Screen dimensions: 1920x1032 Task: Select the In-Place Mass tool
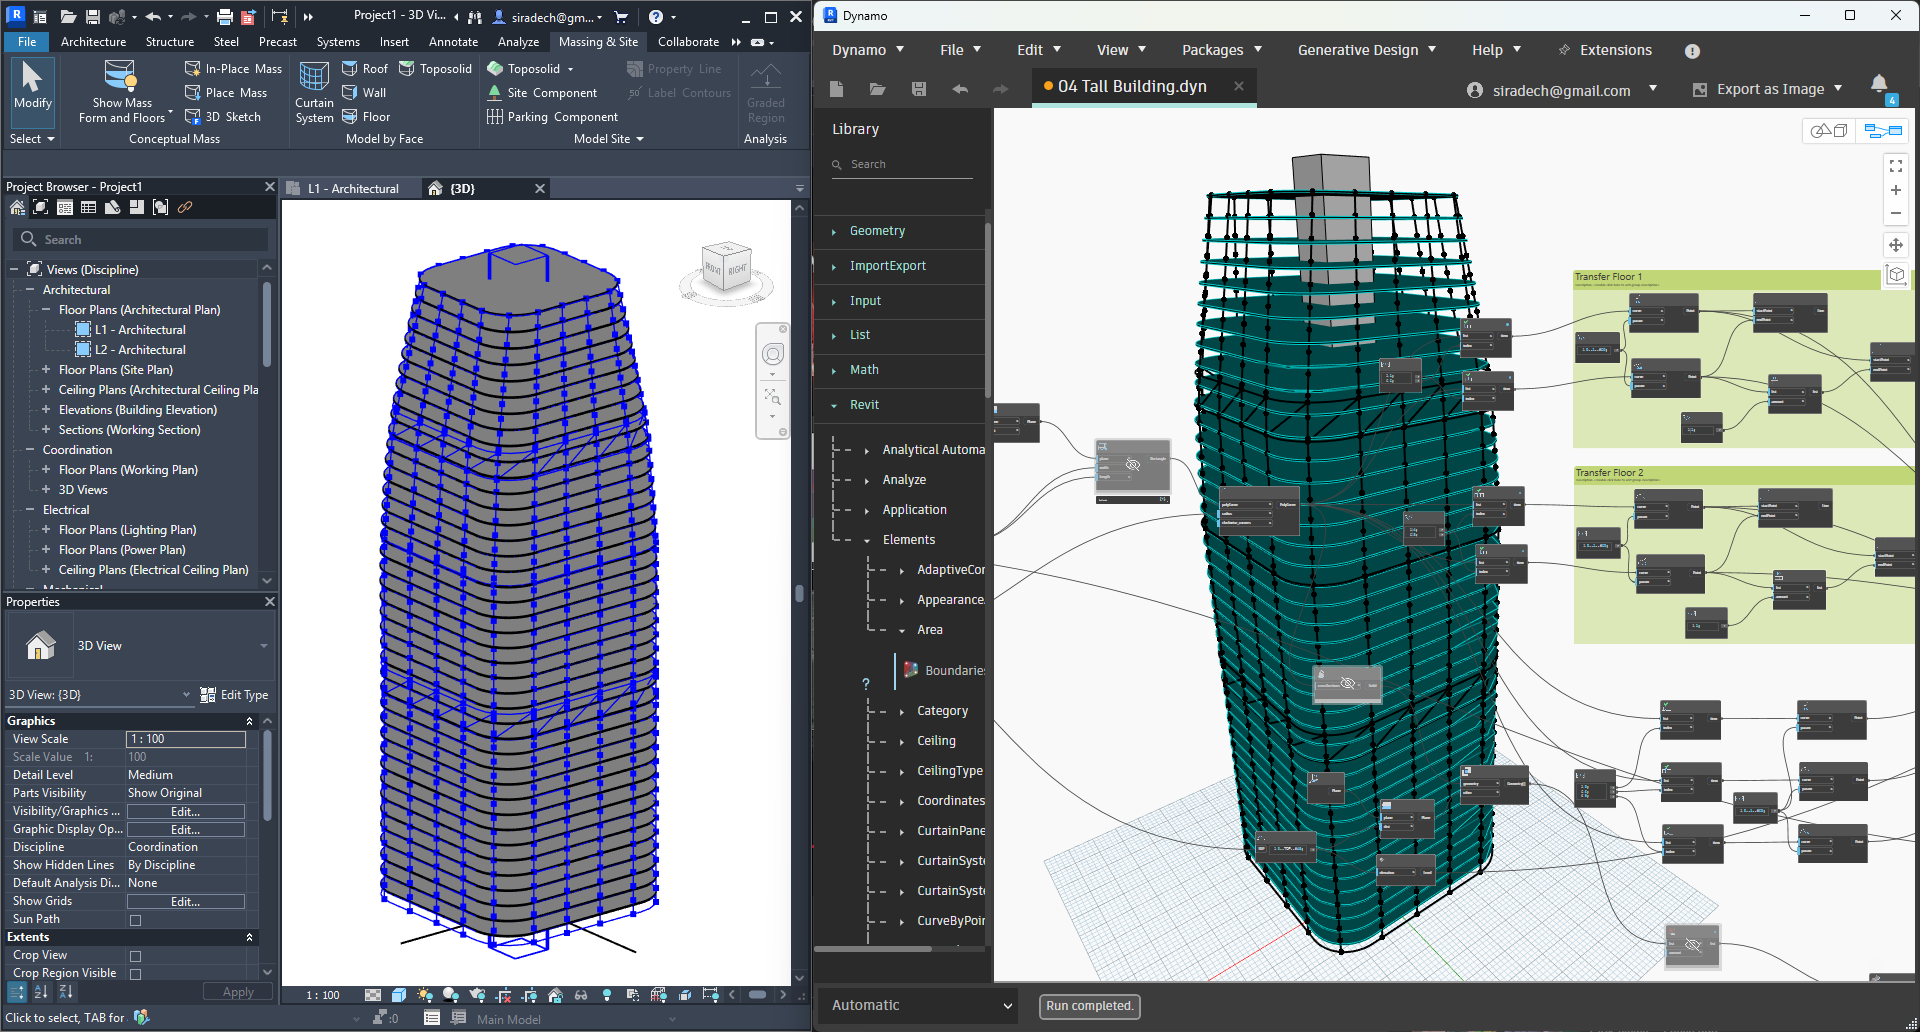(233, 68)
